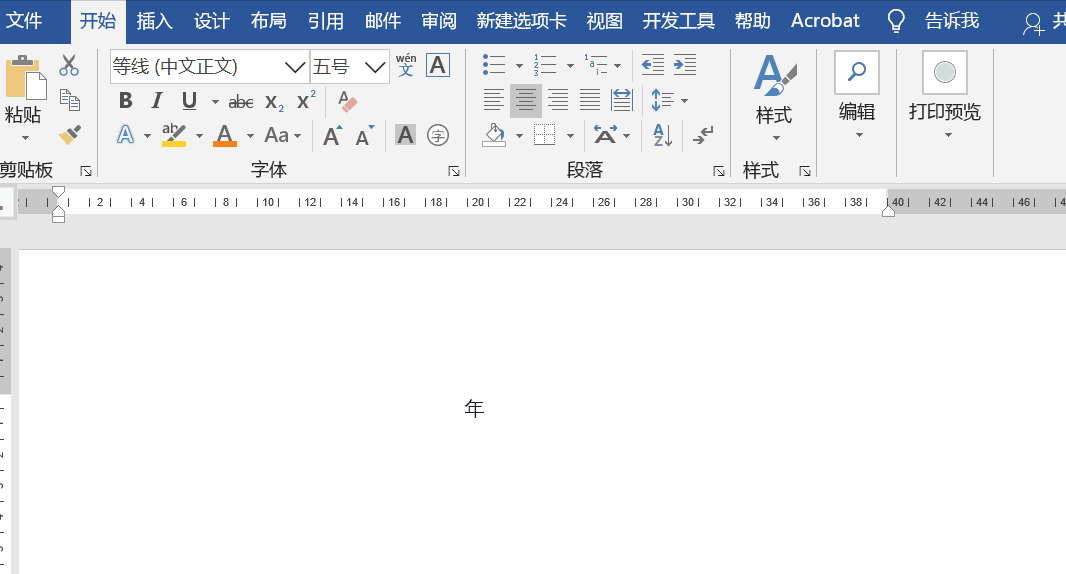Click the 年 character in document
The width and height of the screenshot is (1066, 574).
474,408
